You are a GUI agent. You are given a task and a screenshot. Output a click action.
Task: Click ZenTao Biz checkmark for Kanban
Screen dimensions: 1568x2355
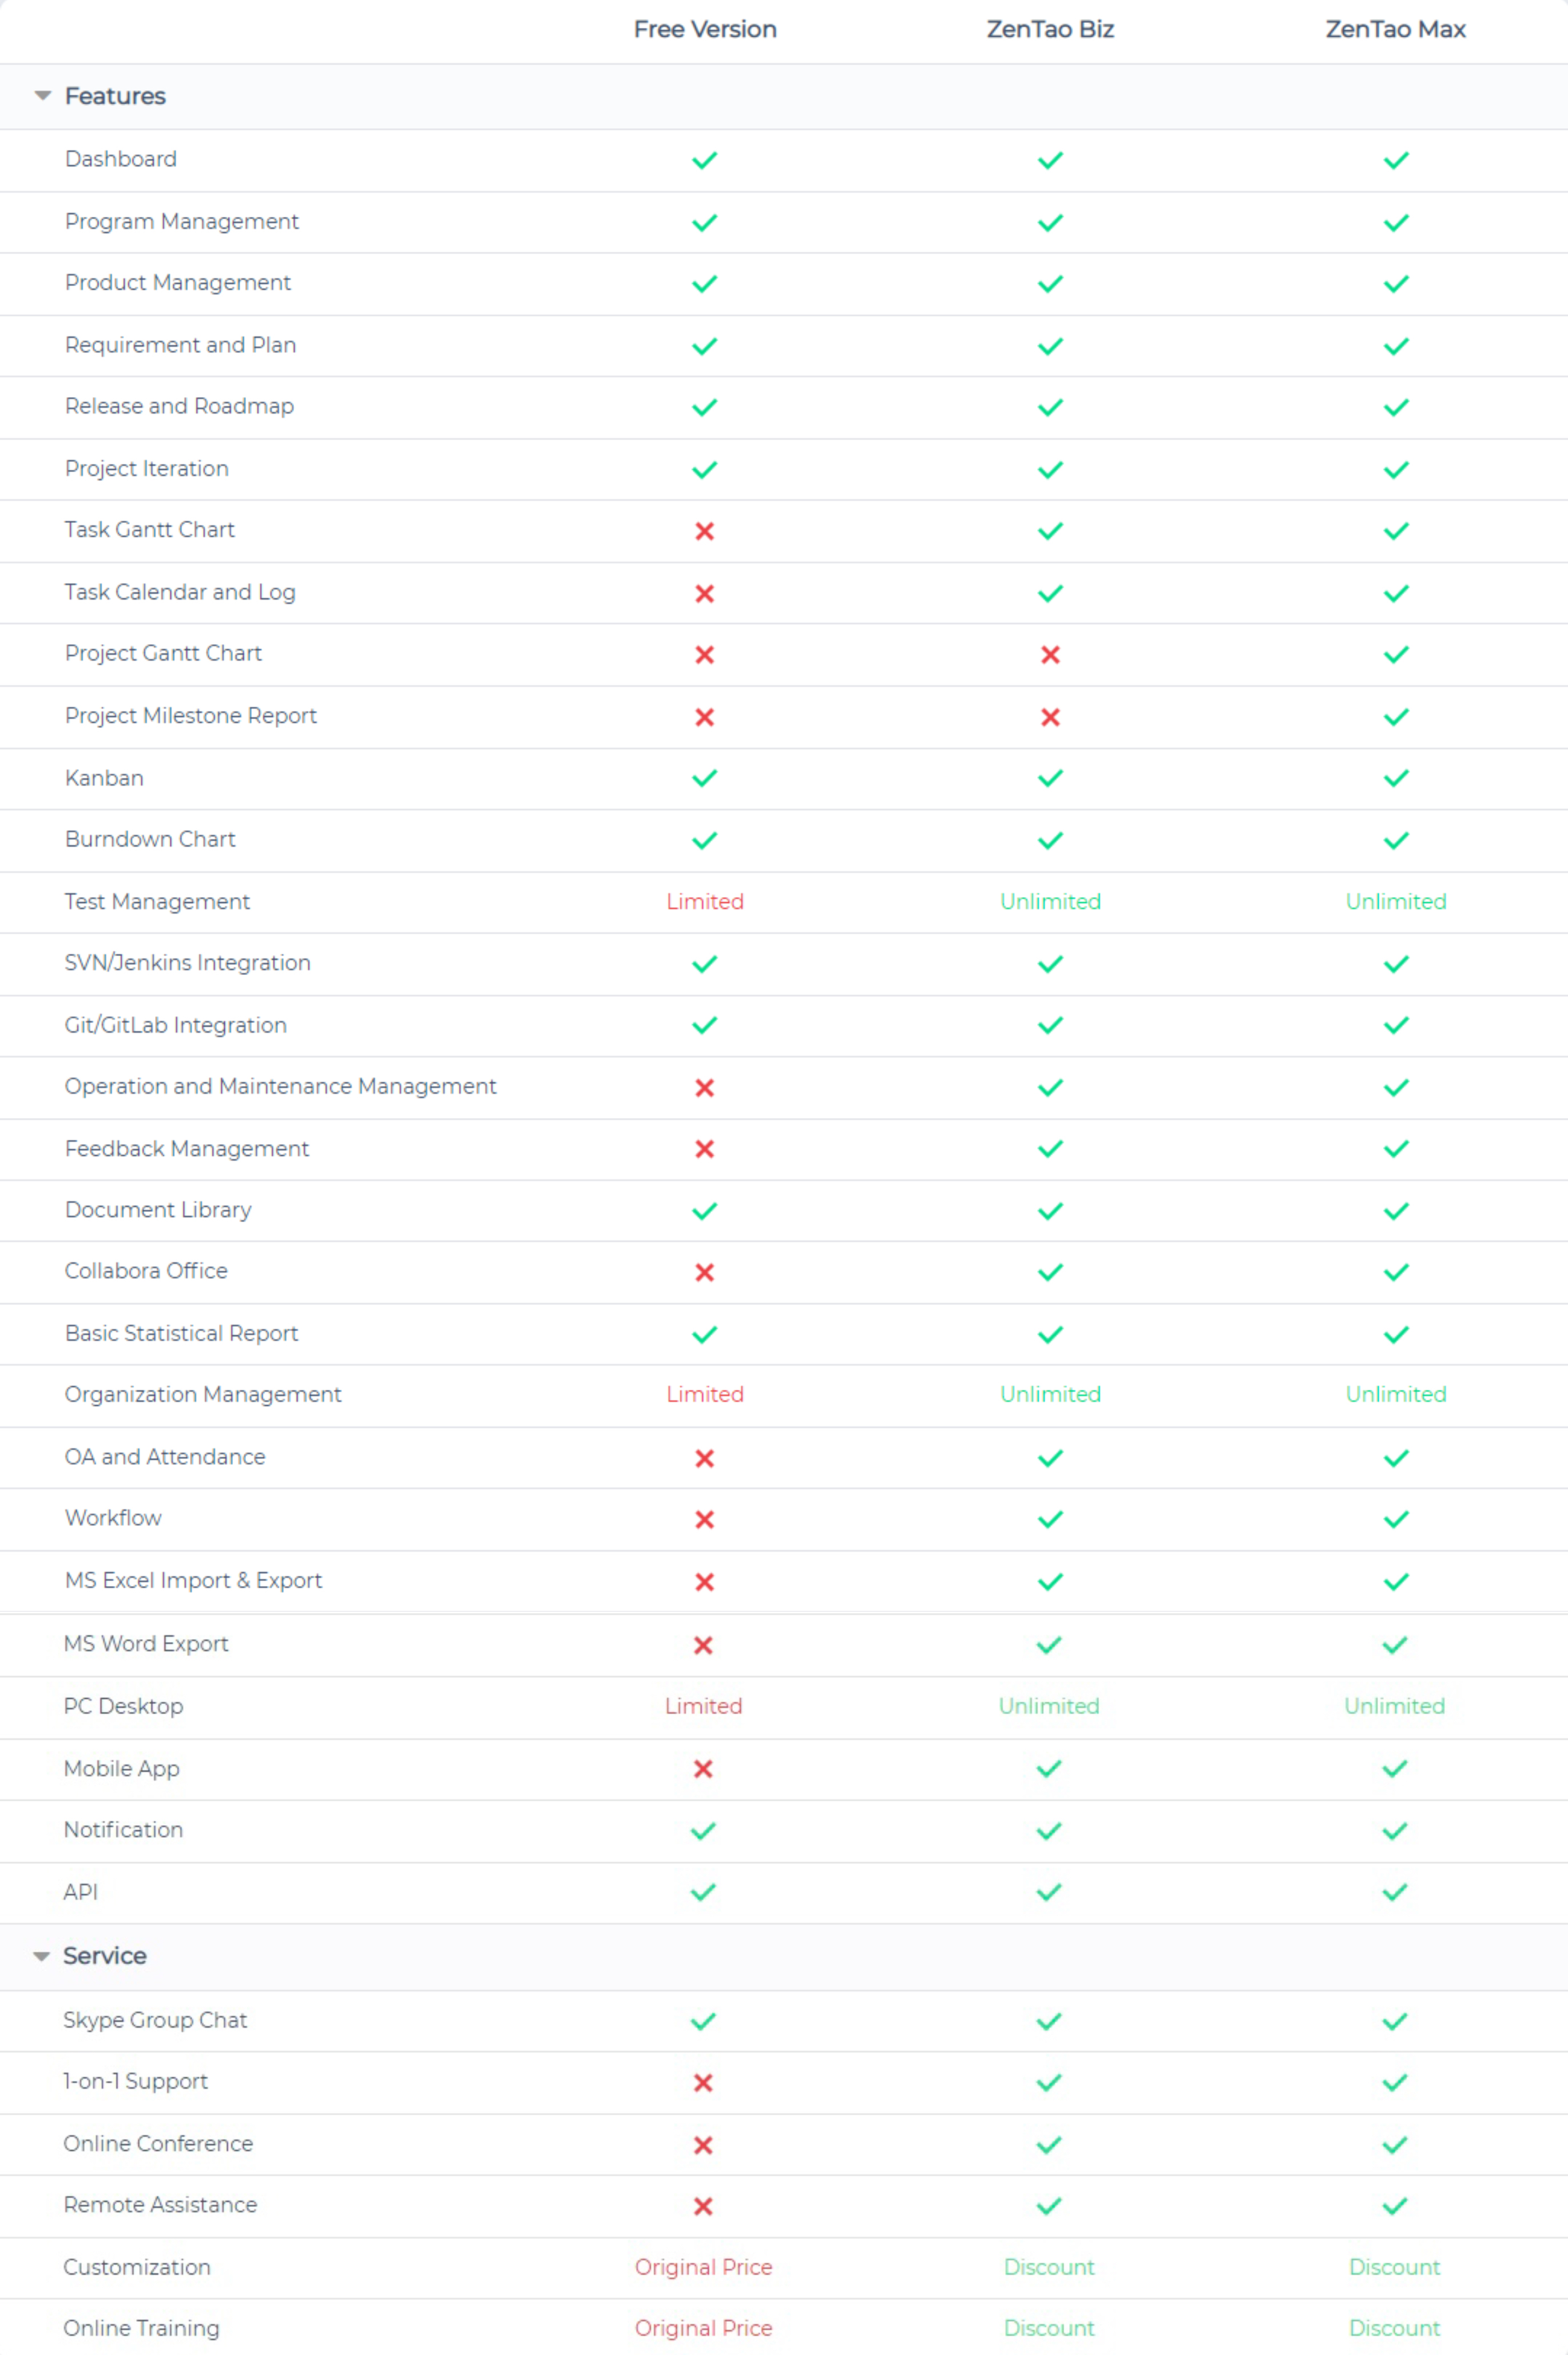click(1050, 778)
